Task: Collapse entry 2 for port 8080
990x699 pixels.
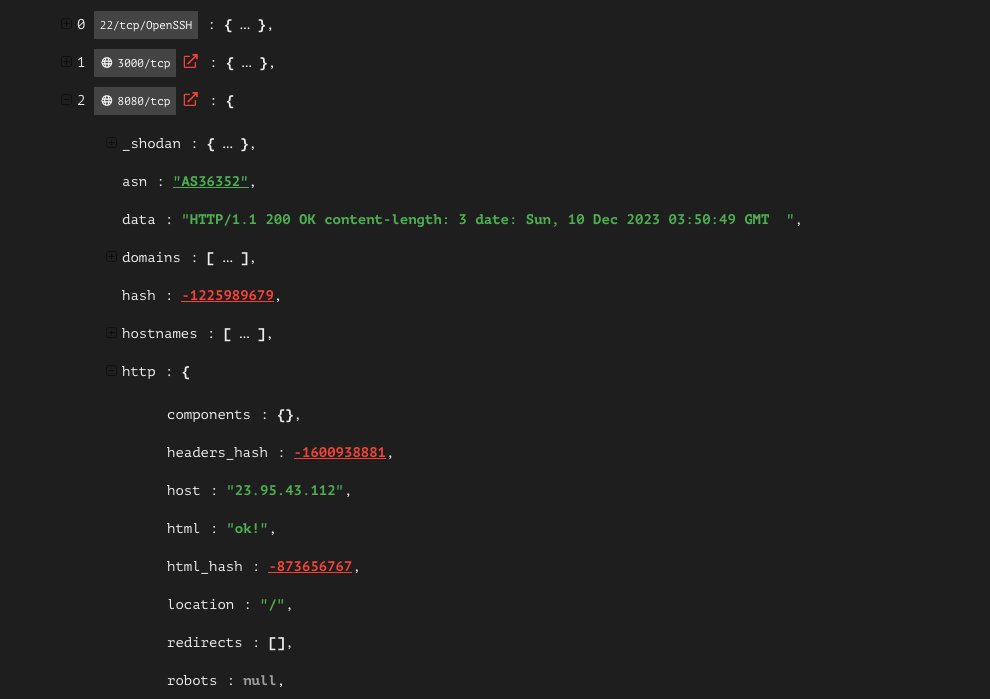Action: pos(66,99)
